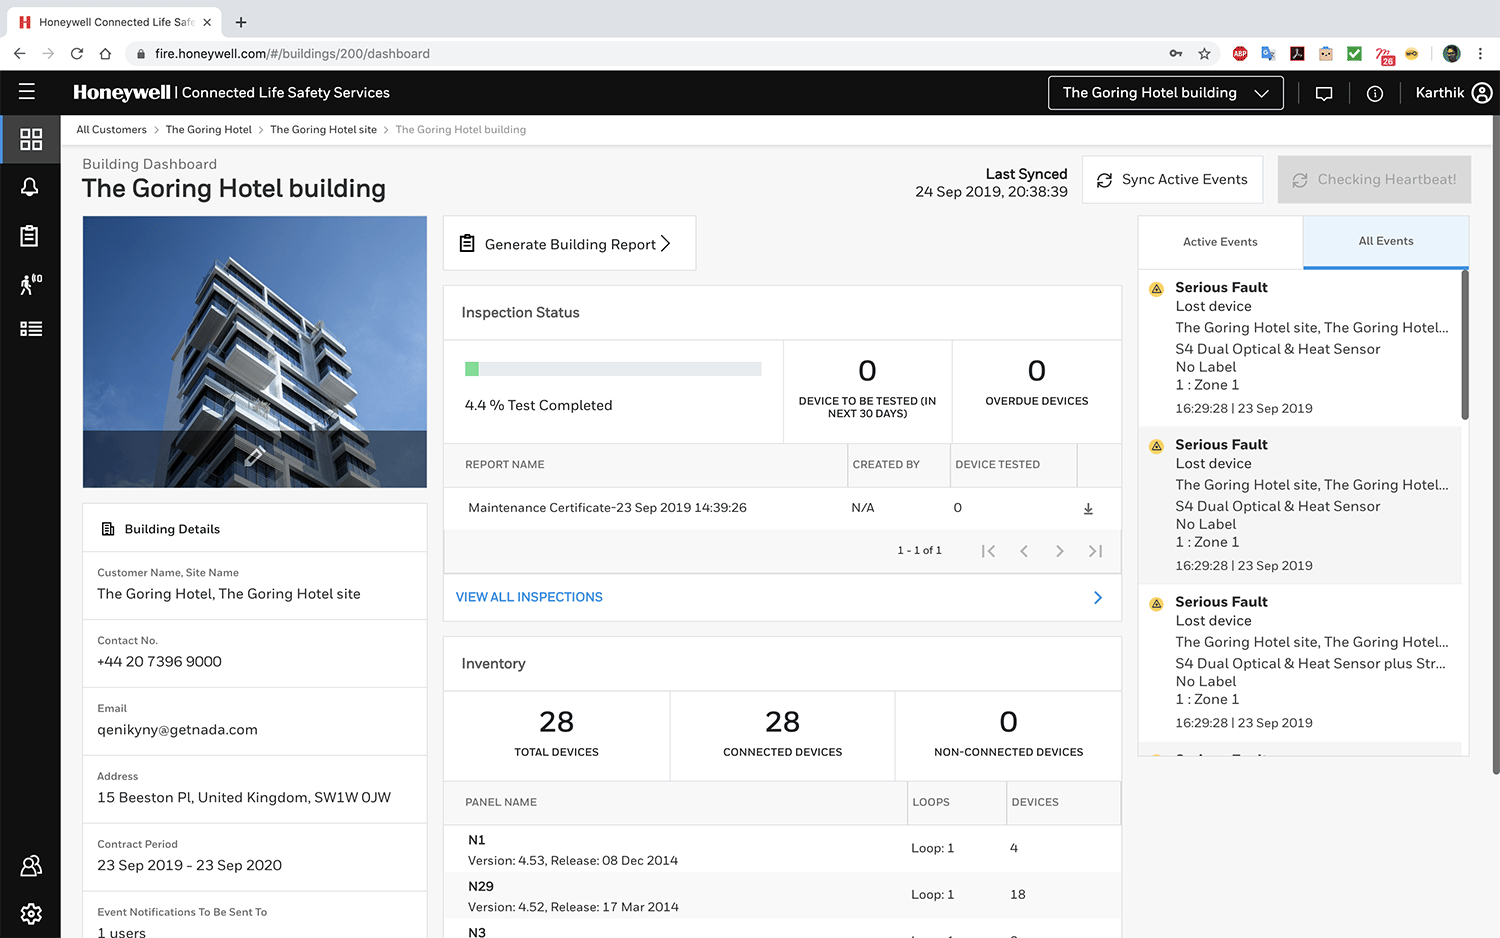Go to first page of inspection reports
Screen dimensions: 1500x938
click(988, 551)
